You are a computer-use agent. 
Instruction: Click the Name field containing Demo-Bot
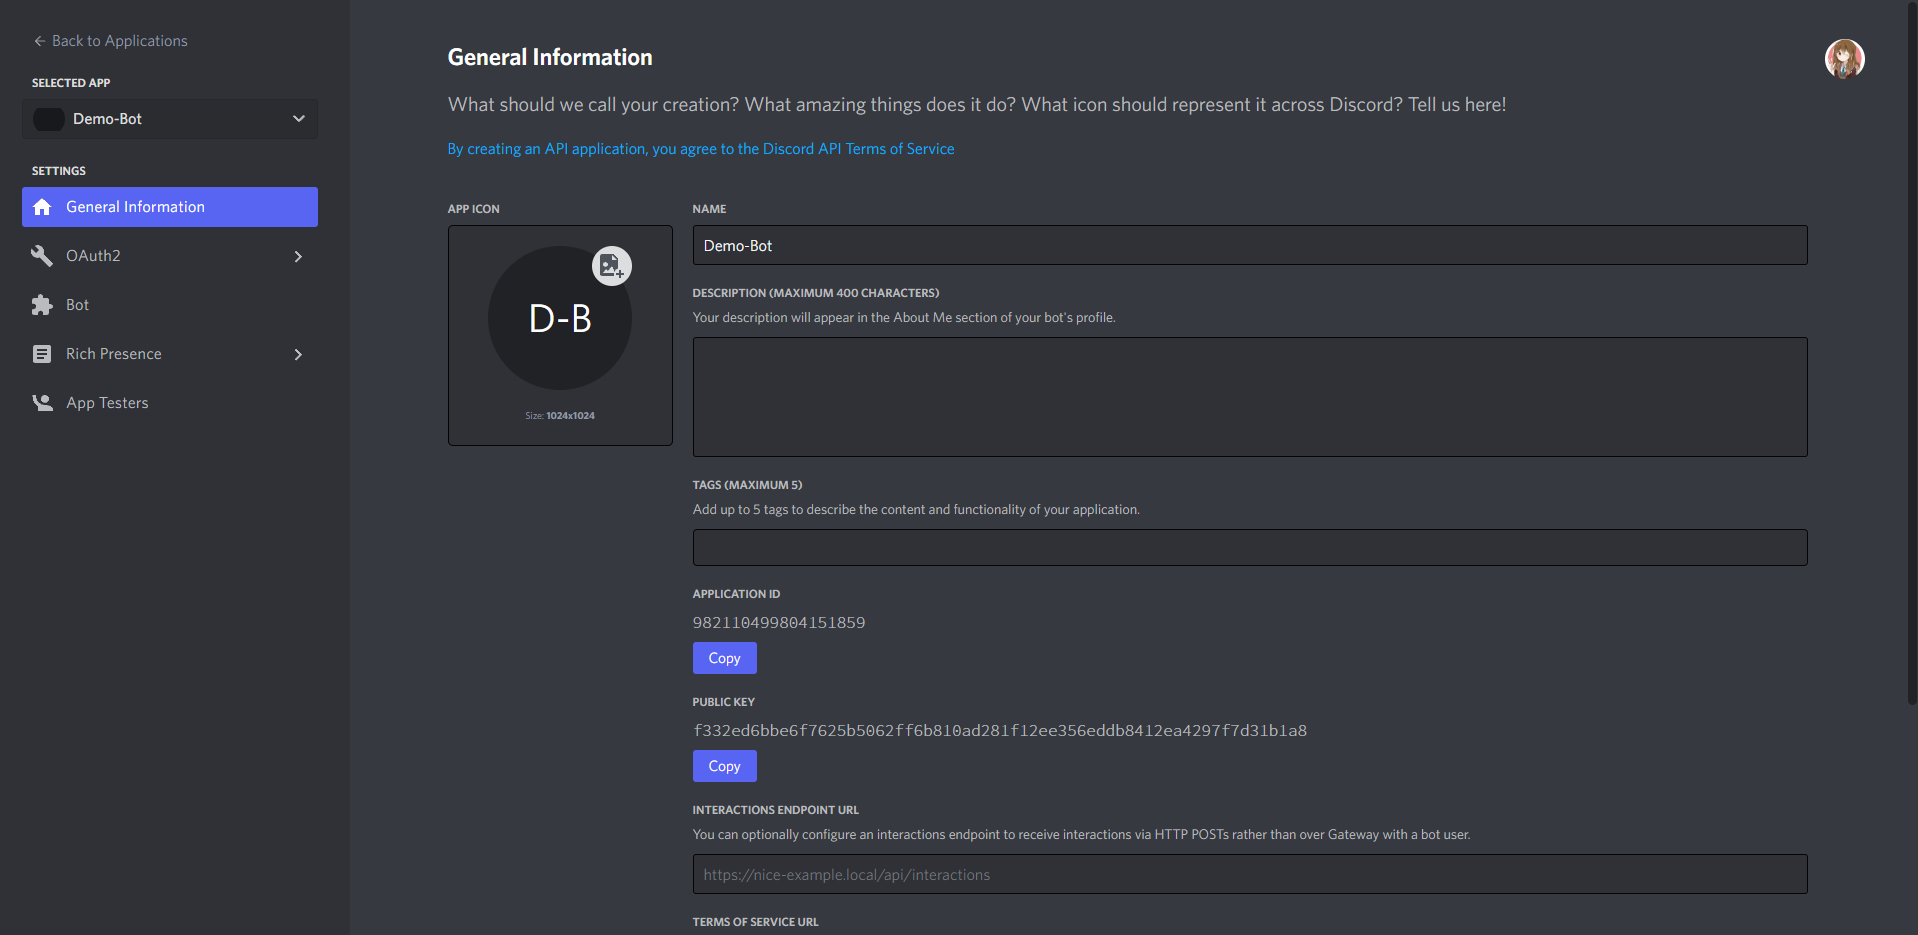(1250, 245)
